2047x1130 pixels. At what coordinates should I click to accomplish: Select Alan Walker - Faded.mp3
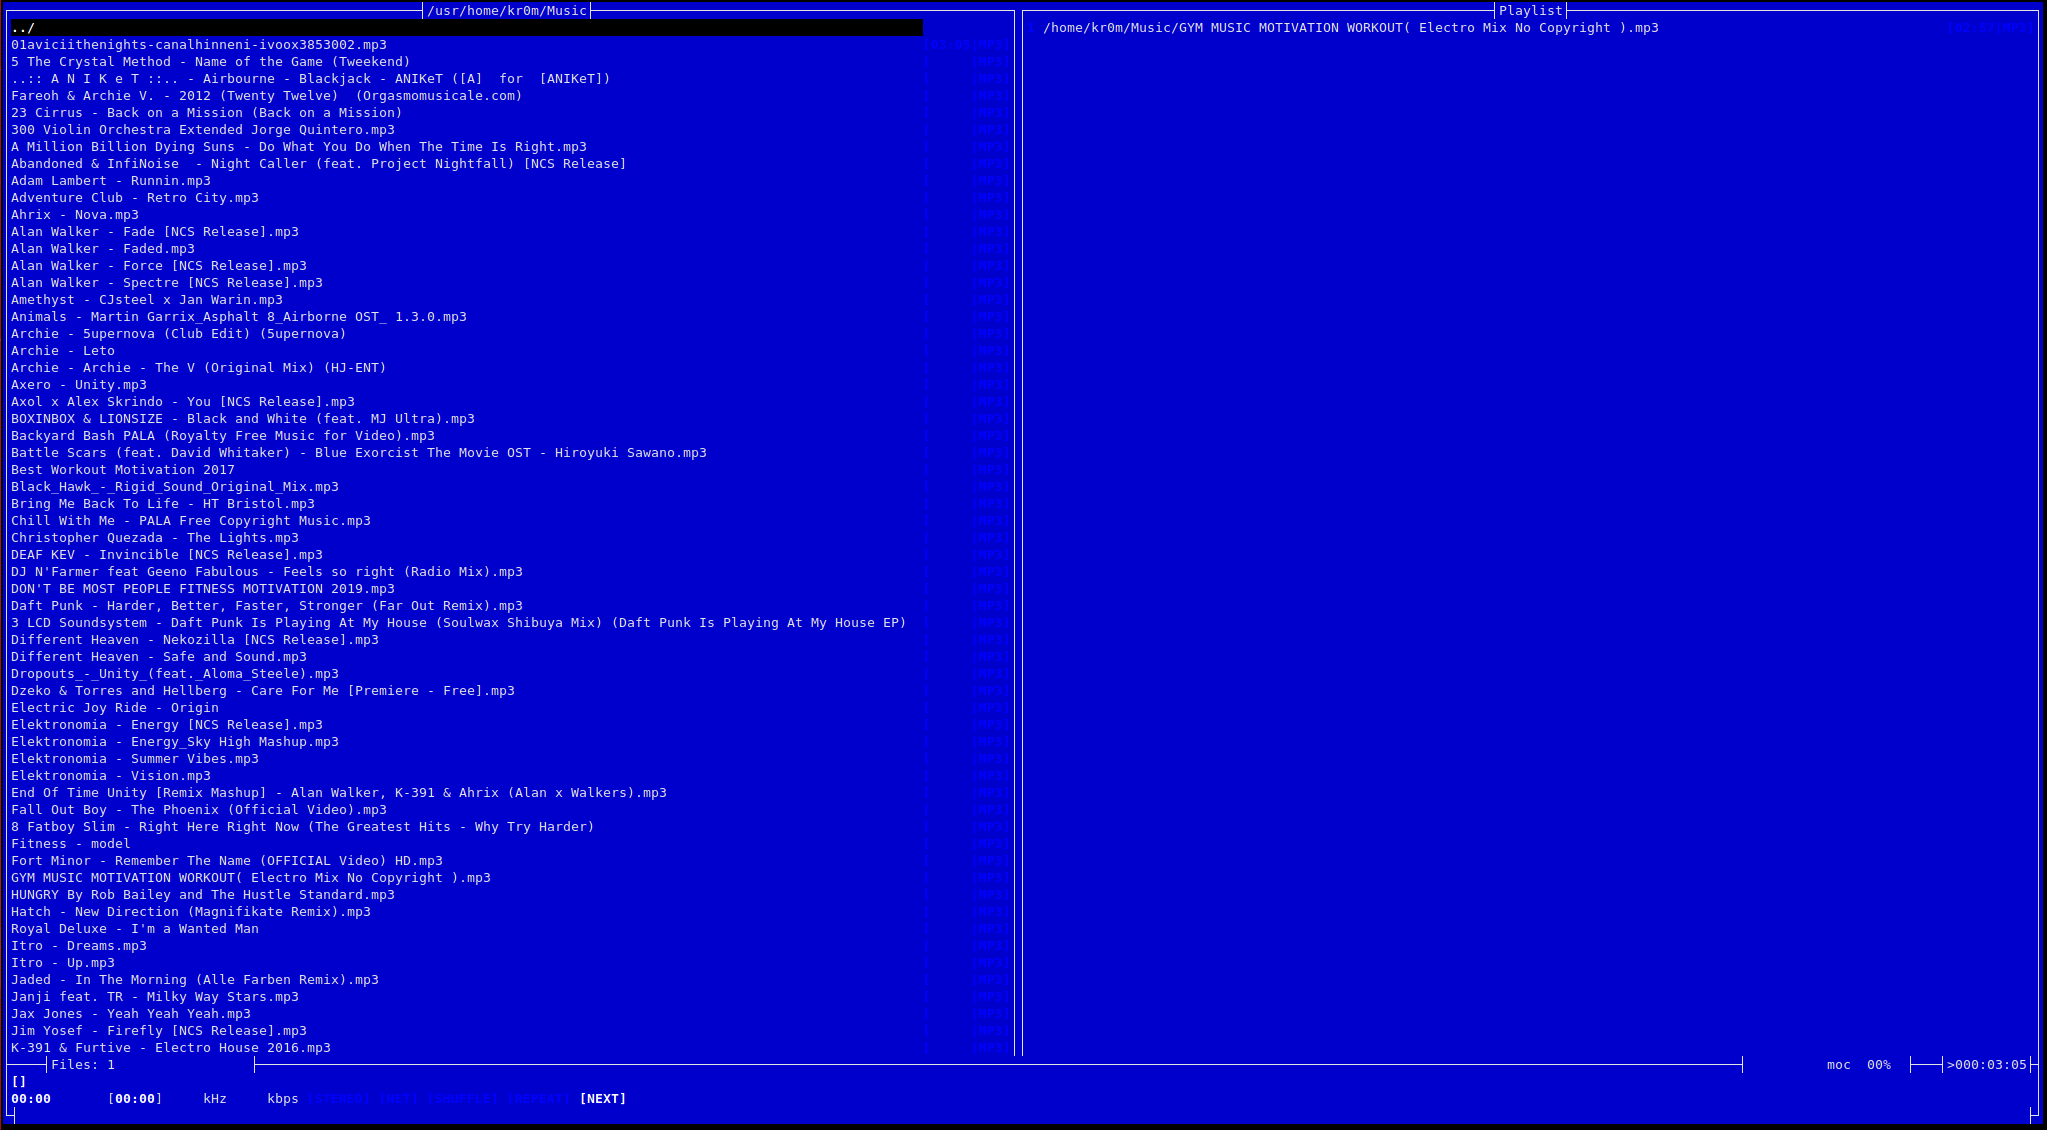pyautogui.click(x=103, y=249)
